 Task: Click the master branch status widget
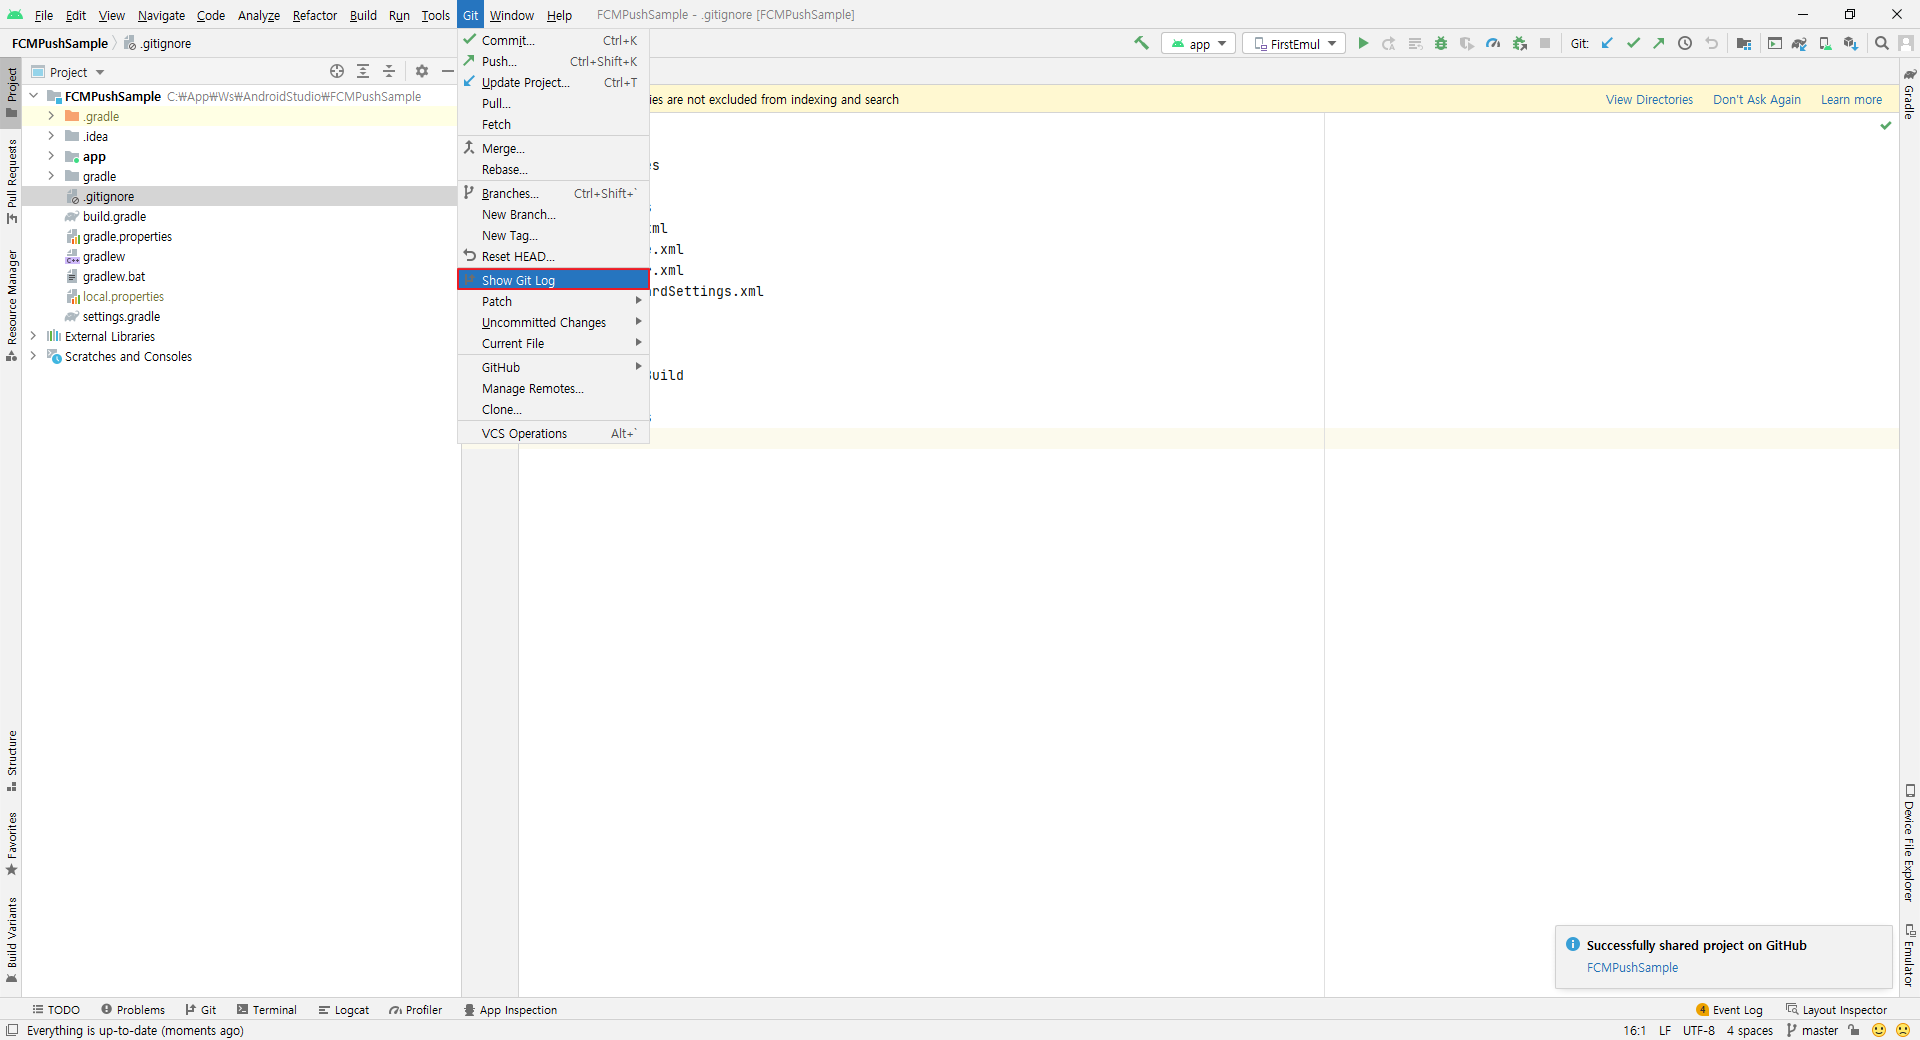1812,1030
